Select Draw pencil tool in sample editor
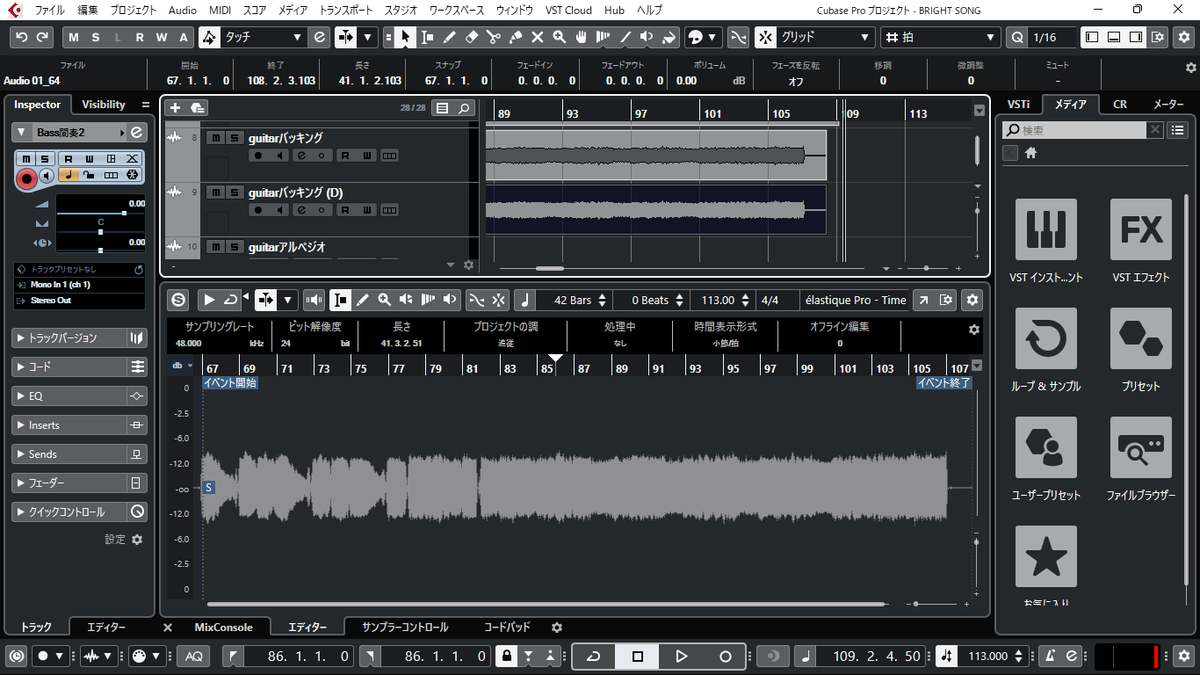Image resolution: width=1200 pixels, height=675 pixels. click(x=362, y=299)
